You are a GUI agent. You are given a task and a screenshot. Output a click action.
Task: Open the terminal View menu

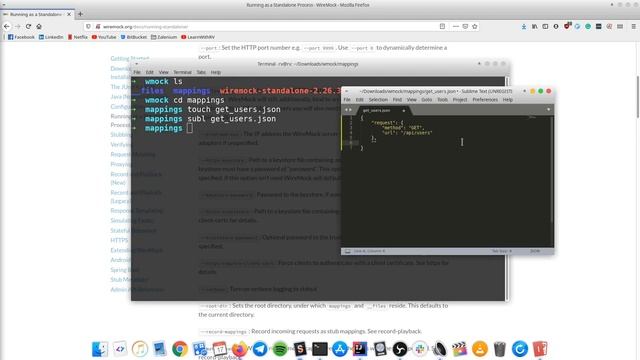(x=163, y=72)
